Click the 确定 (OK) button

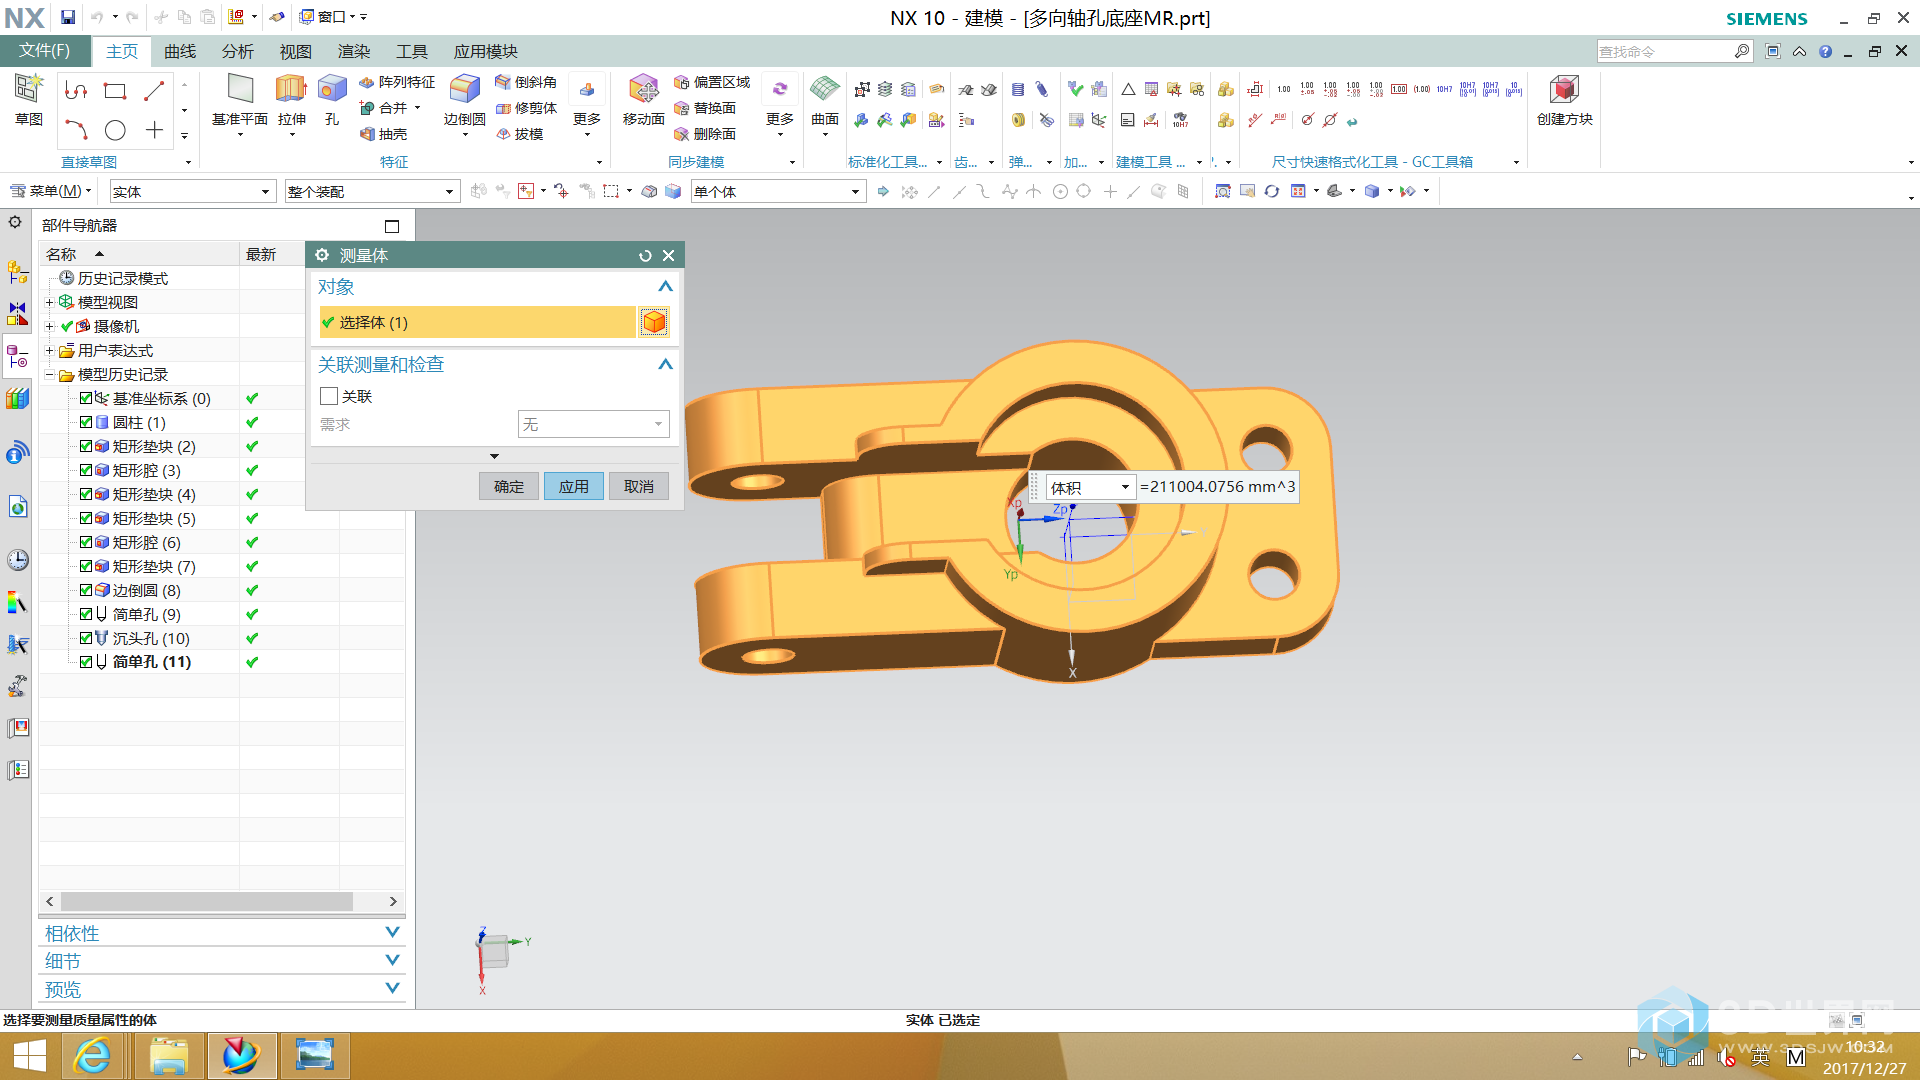(x=509, y=485)
